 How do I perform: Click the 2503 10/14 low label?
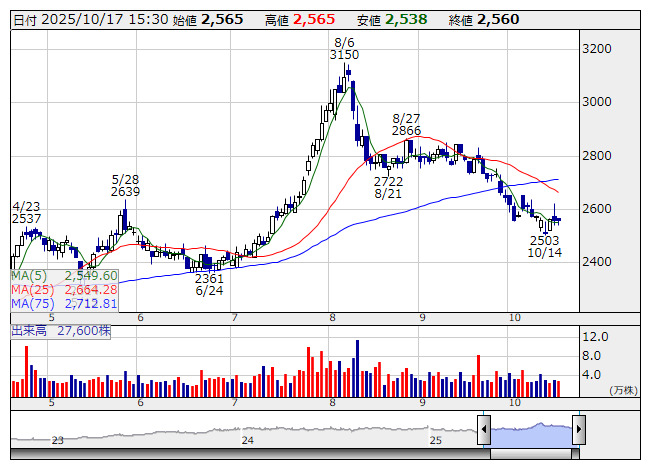(544, 246)
